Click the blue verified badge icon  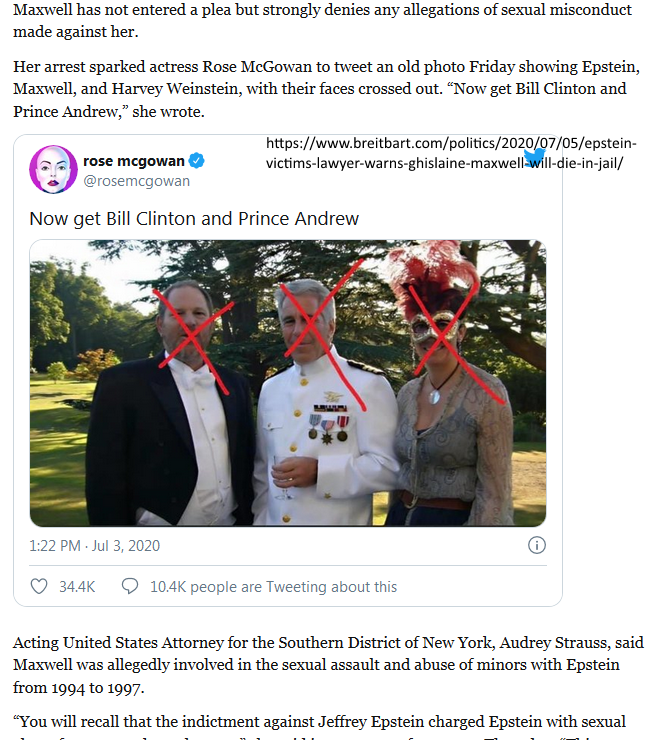[196, 160]
